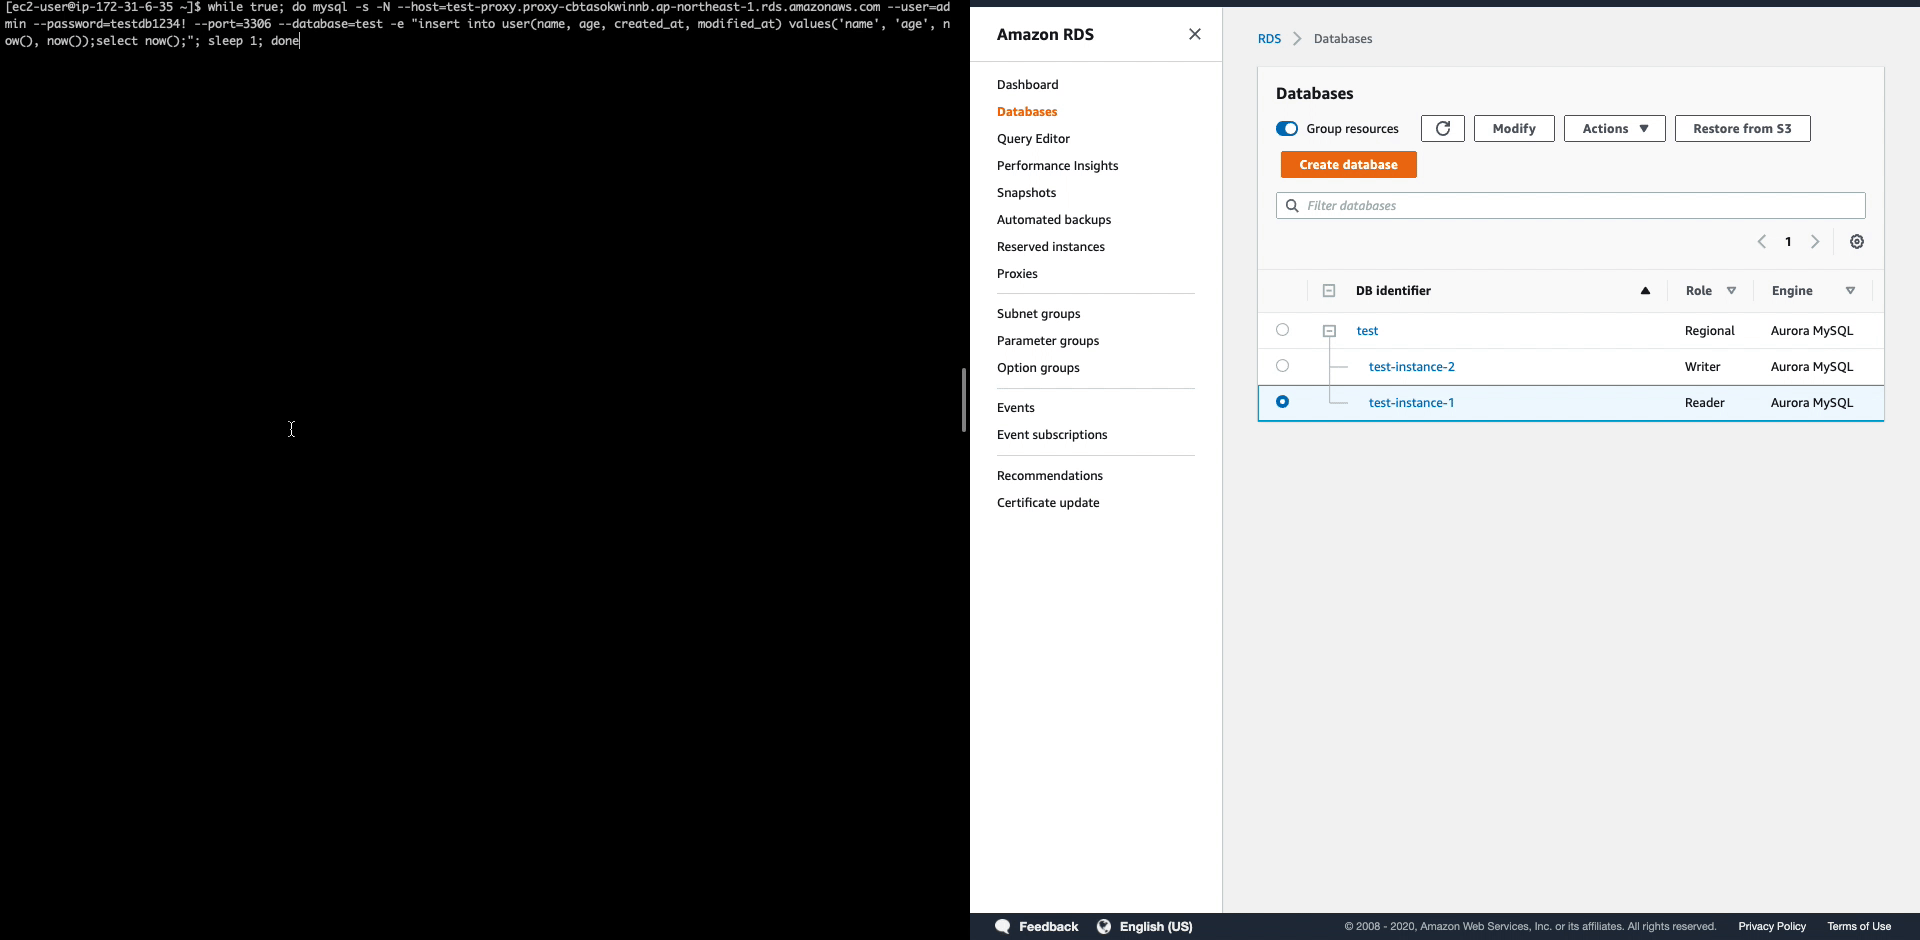
Task: Go to previous page arrow
Action: [1762, 241]
